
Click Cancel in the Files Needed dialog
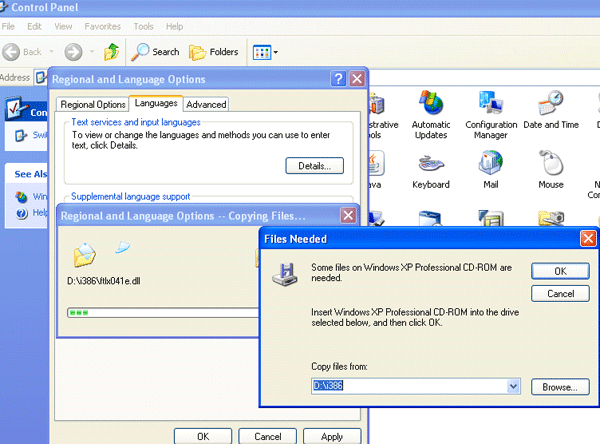click(x=560, y=294)
